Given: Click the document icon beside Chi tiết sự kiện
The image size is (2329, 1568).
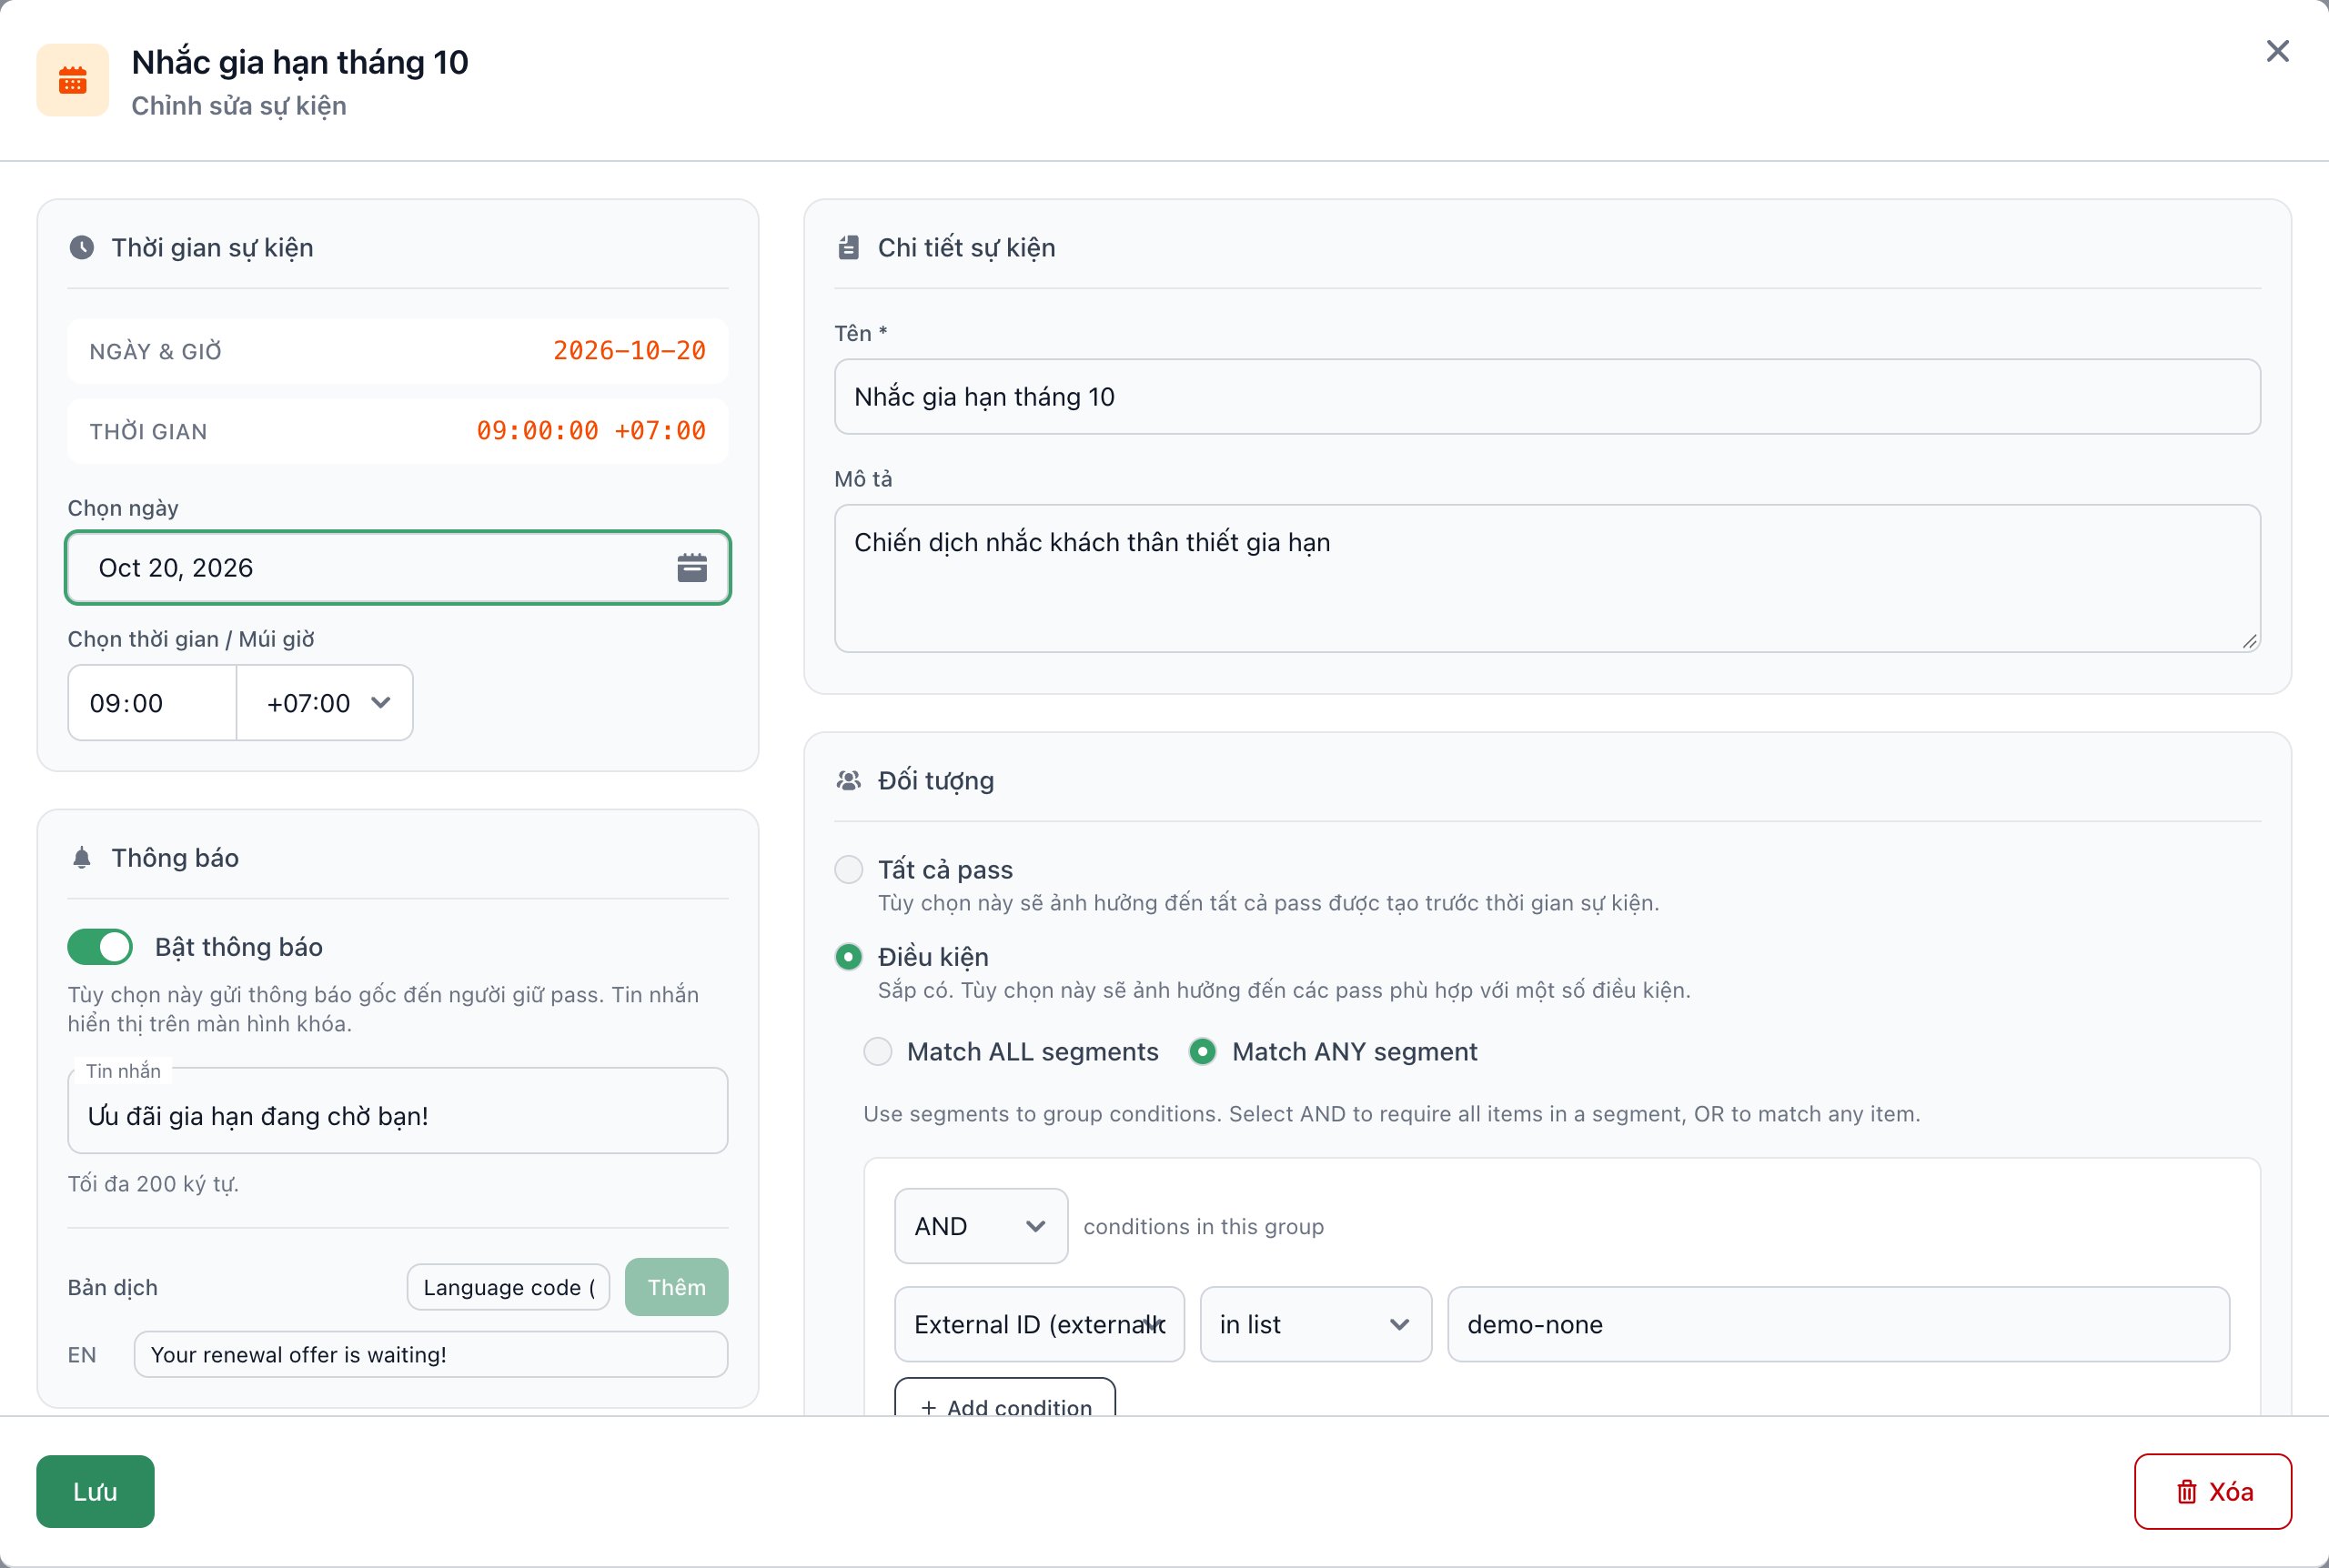Looking at the screenshot, I should (x=848, y=248).
